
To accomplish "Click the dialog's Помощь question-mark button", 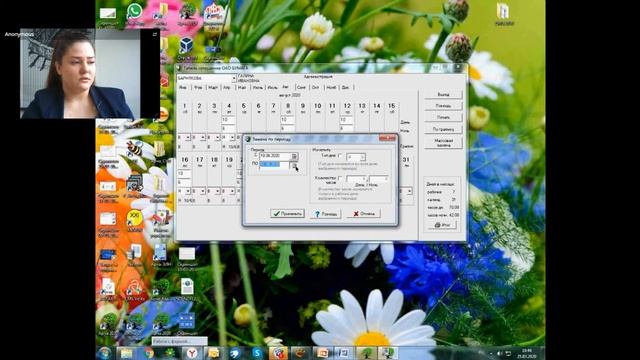I will 326,213.
